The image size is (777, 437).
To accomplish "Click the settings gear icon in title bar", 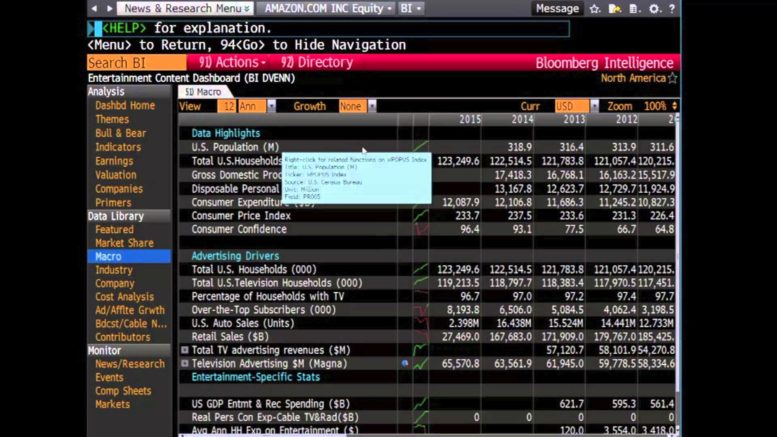I will 655,8.
